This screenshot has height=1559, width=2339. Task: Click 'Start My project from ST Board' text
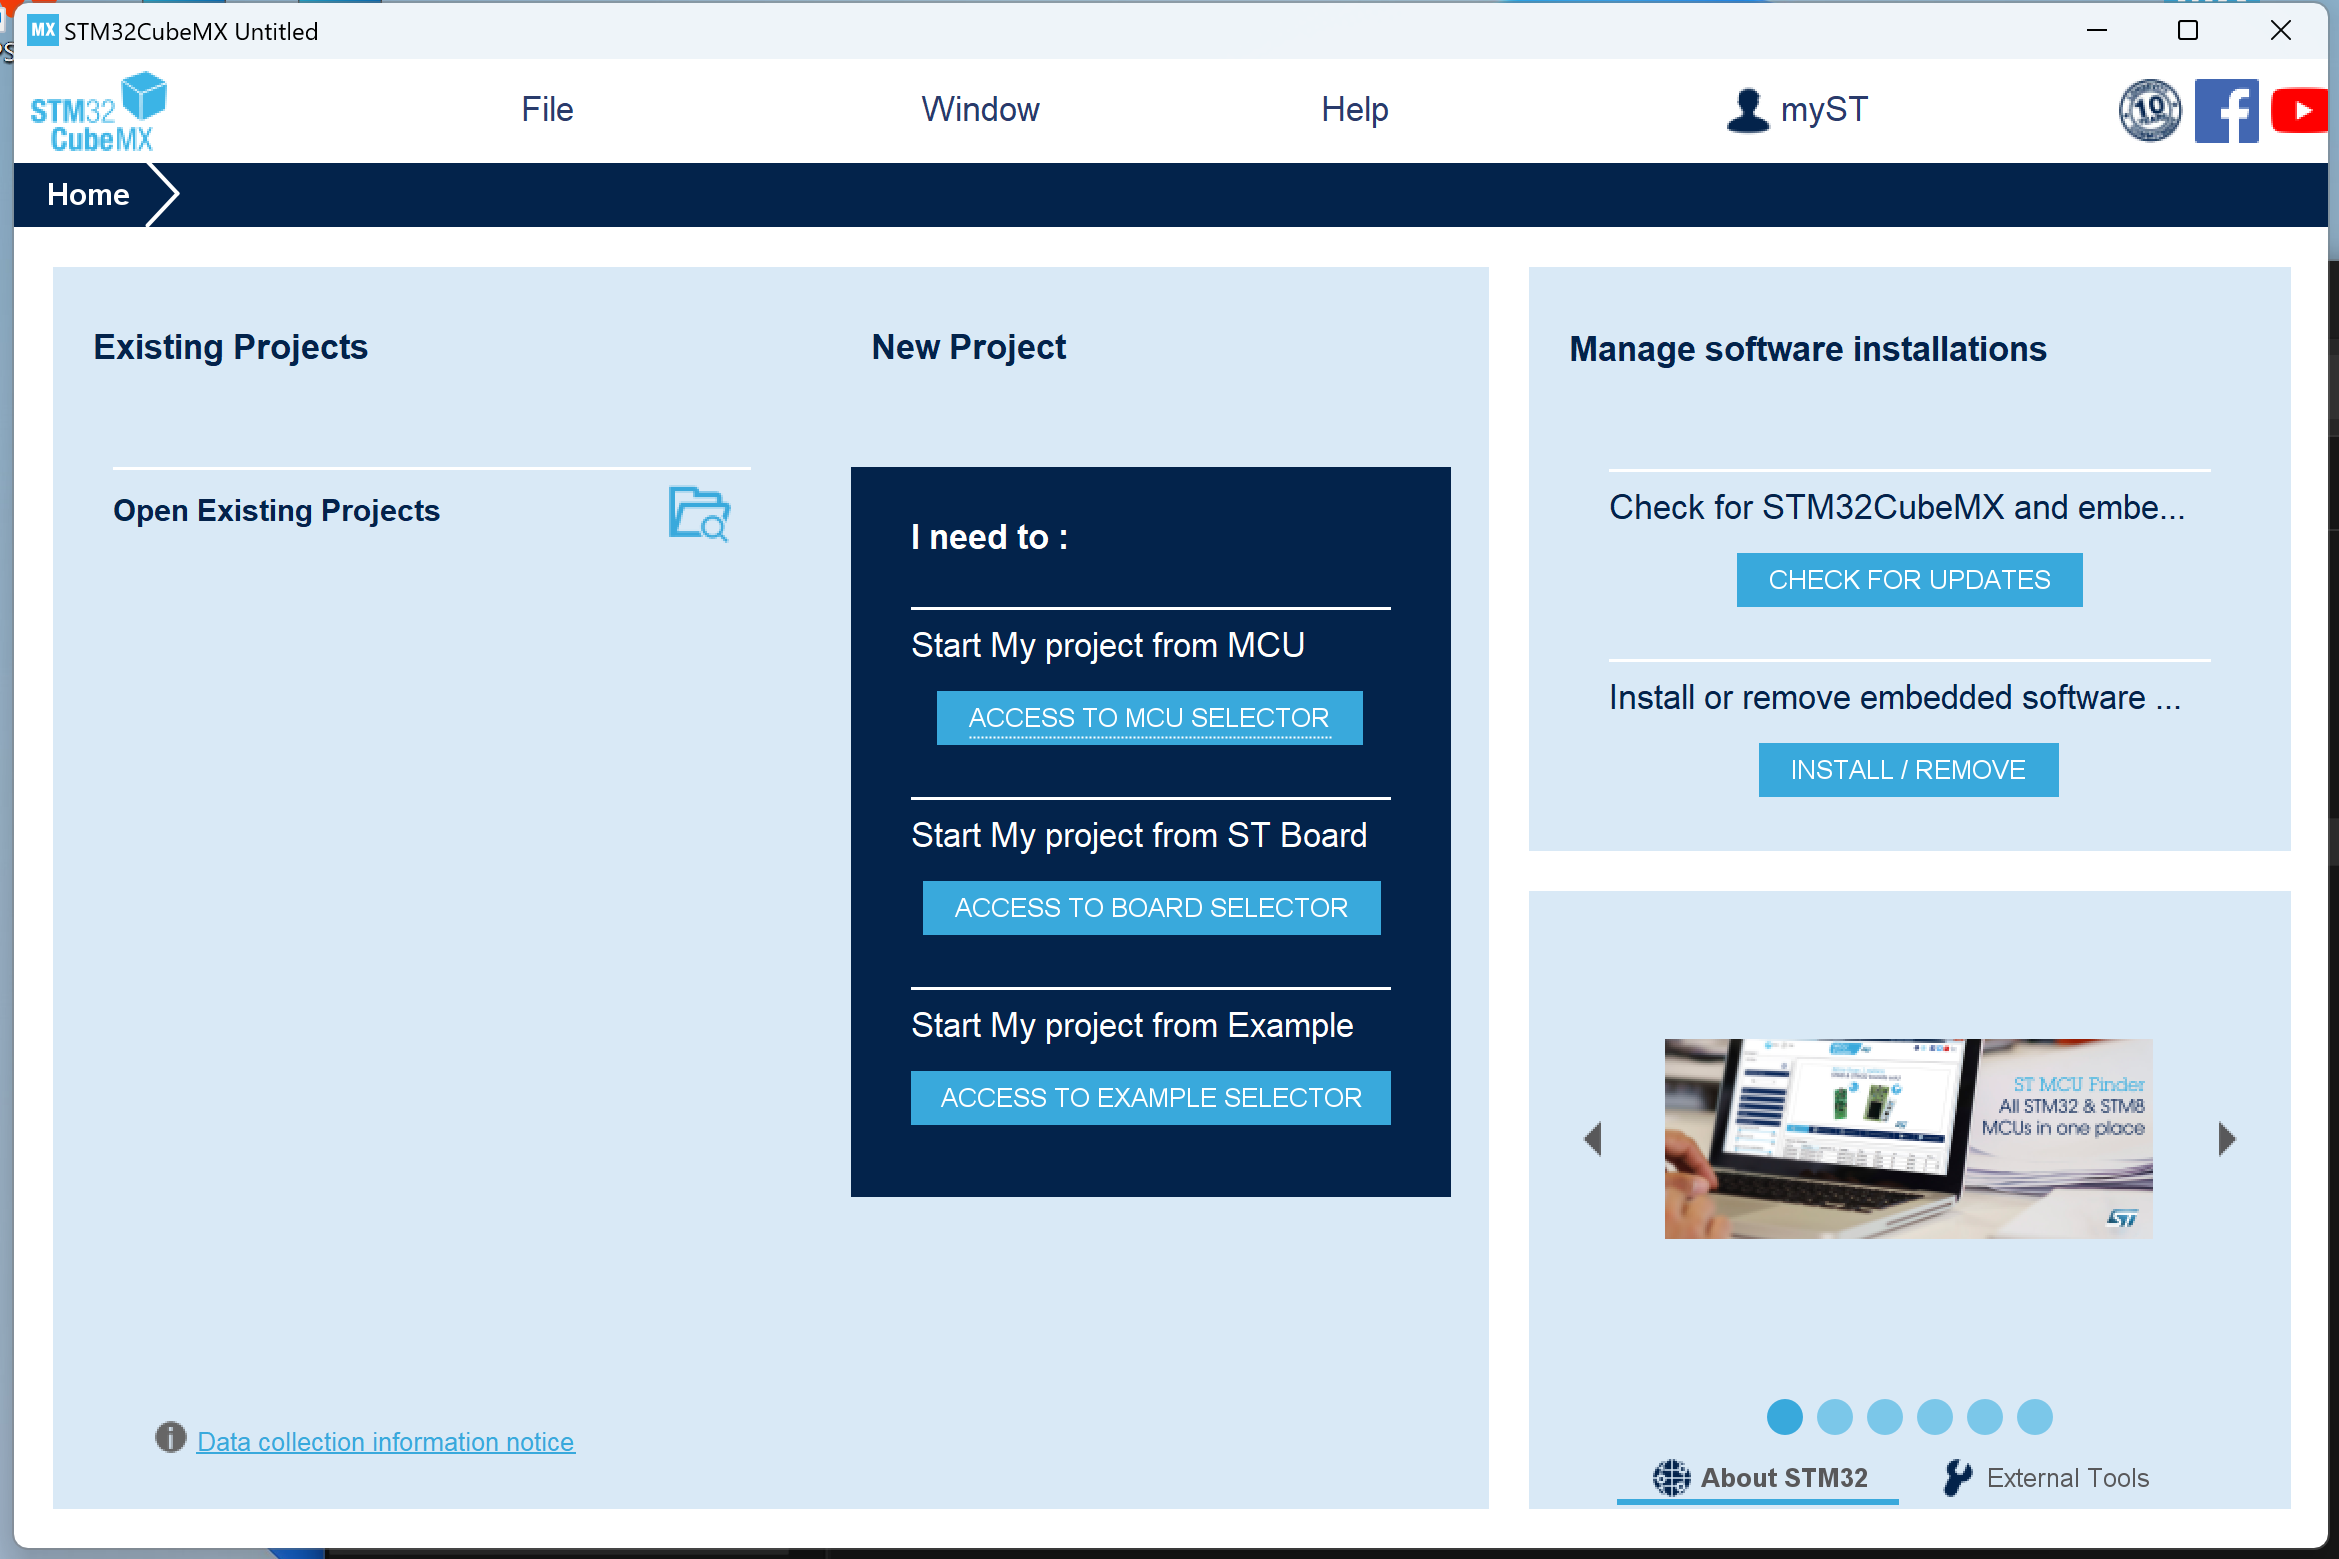[1139, 836]
